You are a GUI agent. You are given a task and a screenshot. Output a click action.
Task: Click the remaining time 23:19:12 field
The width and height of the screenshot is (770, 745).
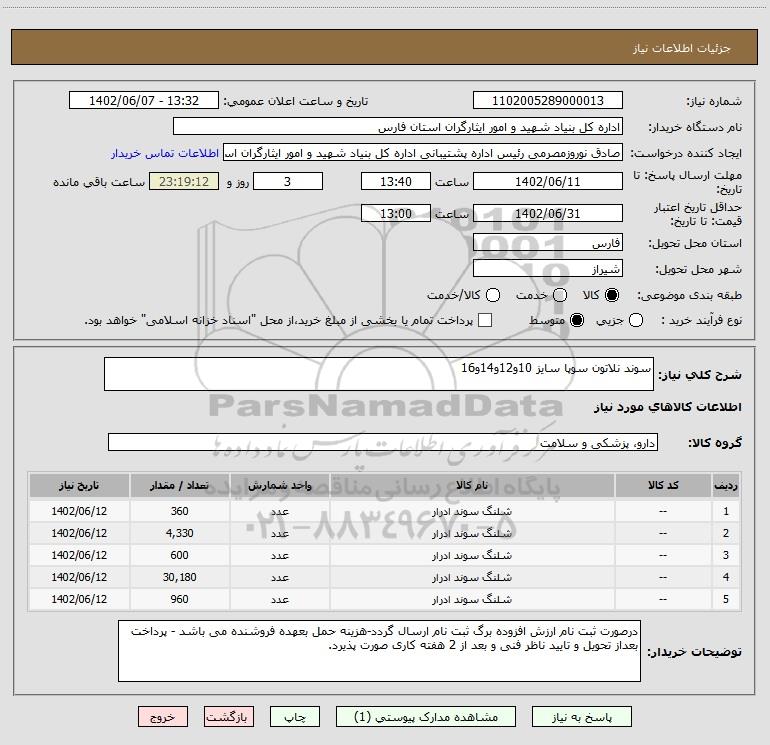[184, 181]
